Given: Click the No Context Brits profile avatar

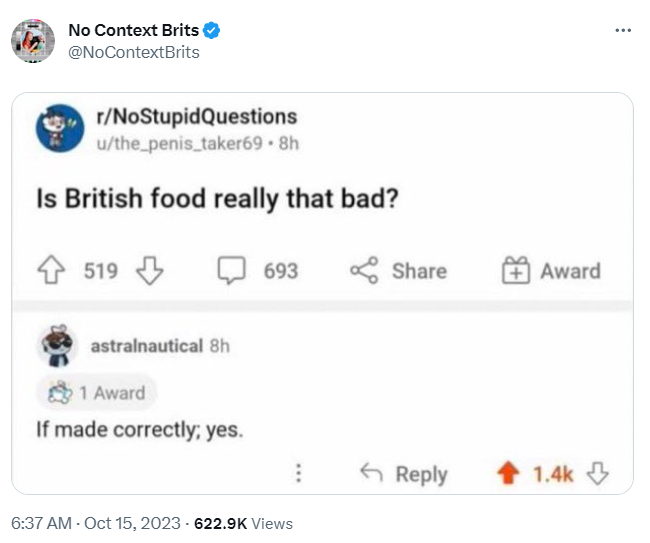Looking at the screenshot, I should pyautogui.click(x=33, y=41).
